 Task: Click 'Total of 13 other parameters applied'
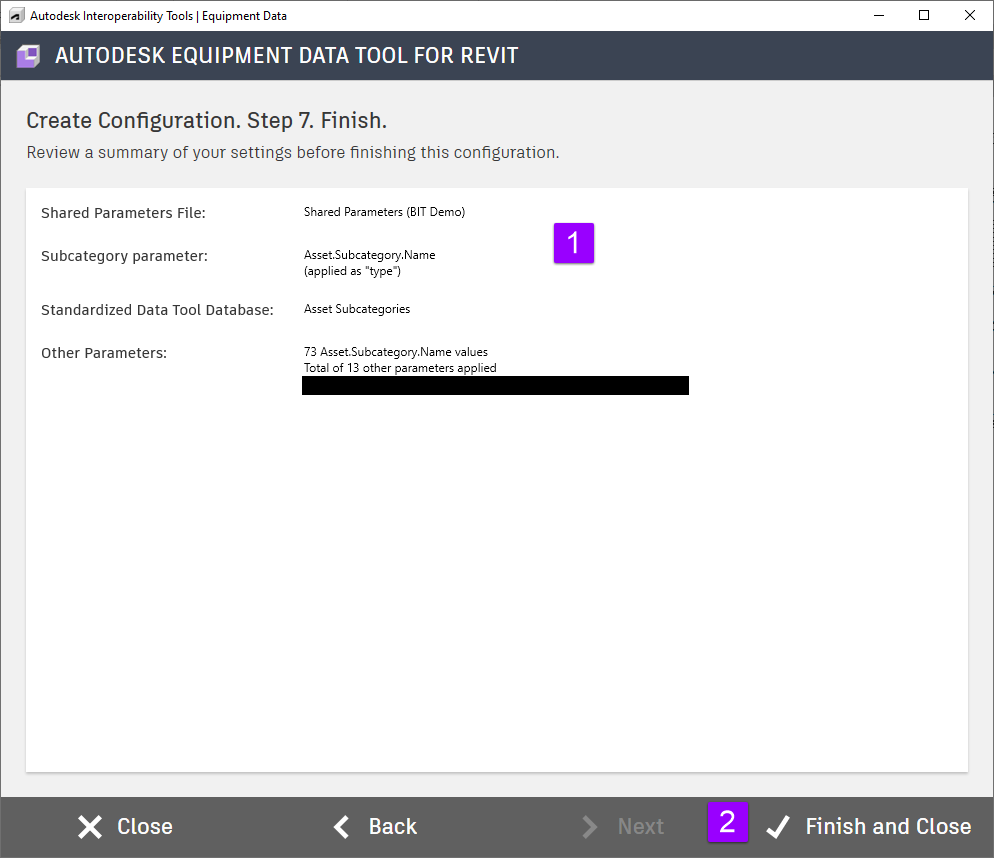(x=400, y=368)
